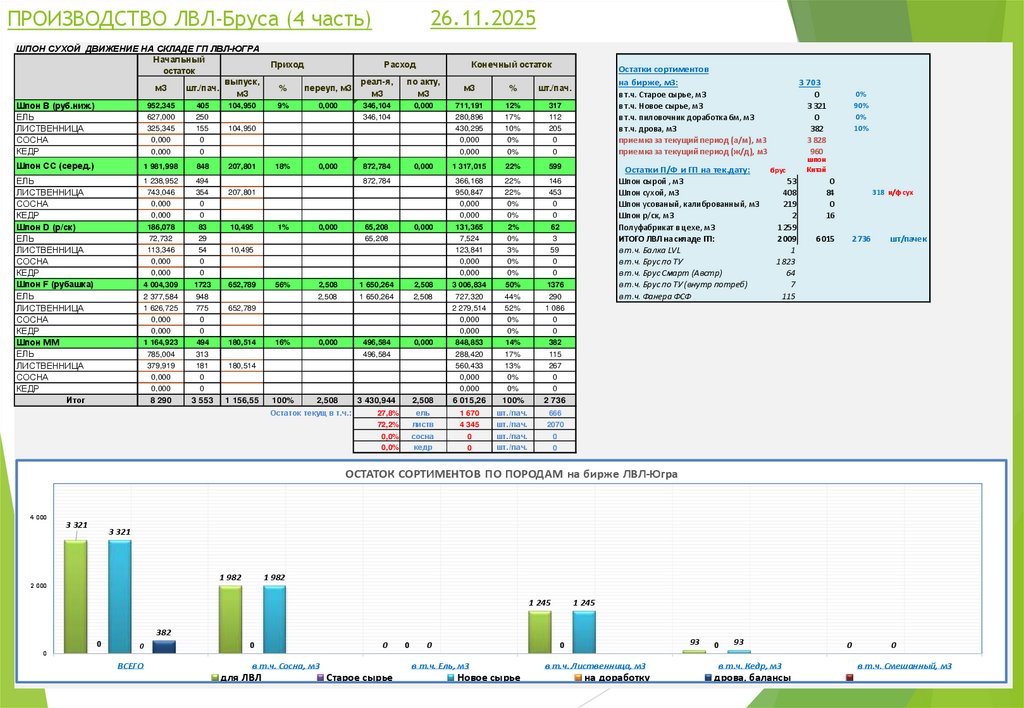Open 'Остатки П/Ф и ГП на тек.дату:' link
This screenshot has width=1024, height=708.
(x=687, y=170)
